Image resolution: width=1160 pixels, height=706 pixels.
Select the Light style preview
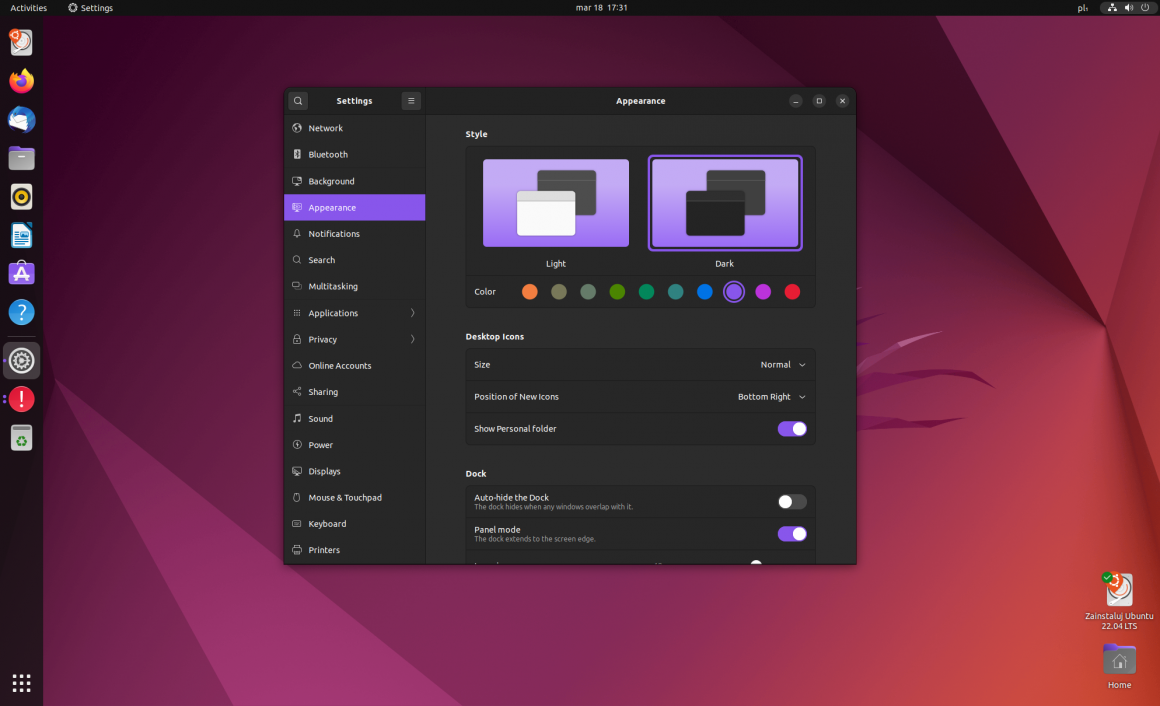pyautogui.click(x=556, y=202)
